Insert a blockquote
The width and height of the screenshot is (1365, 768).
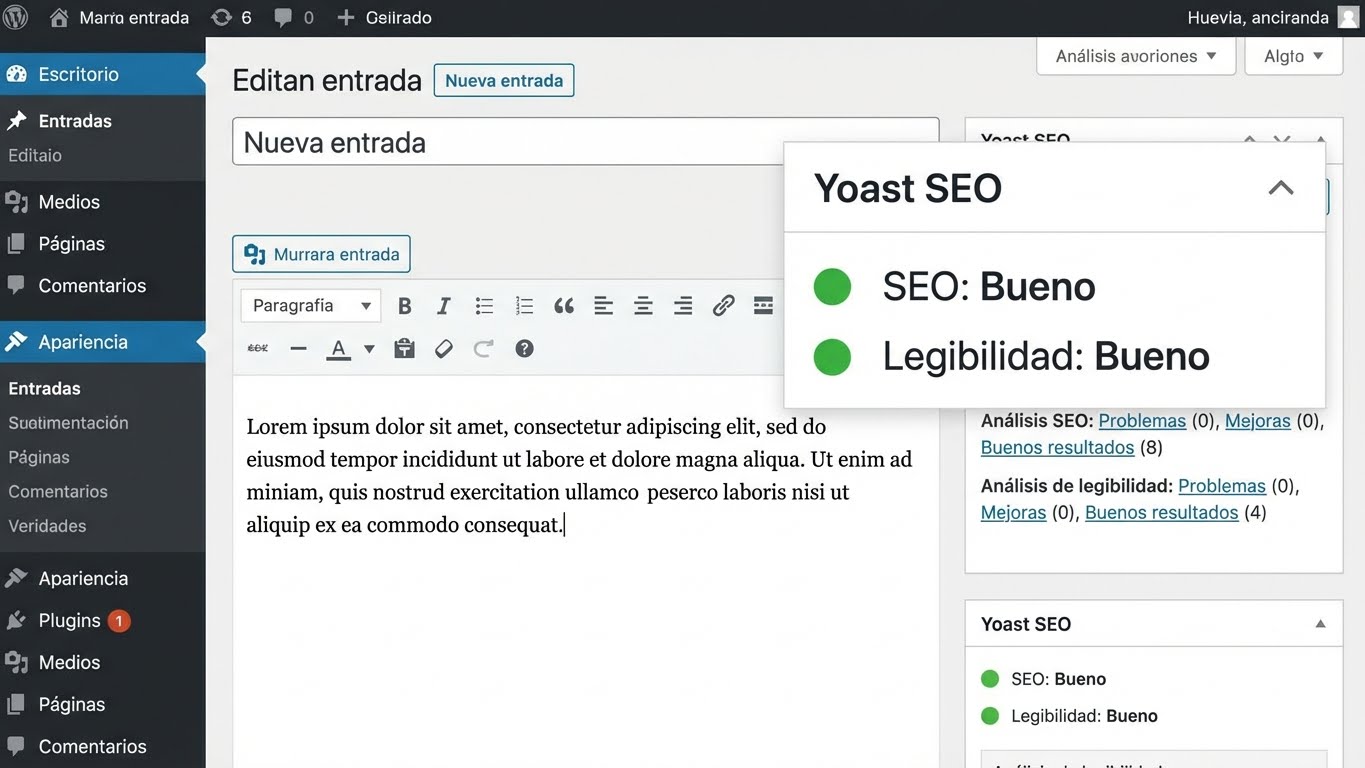coord(563,305)
